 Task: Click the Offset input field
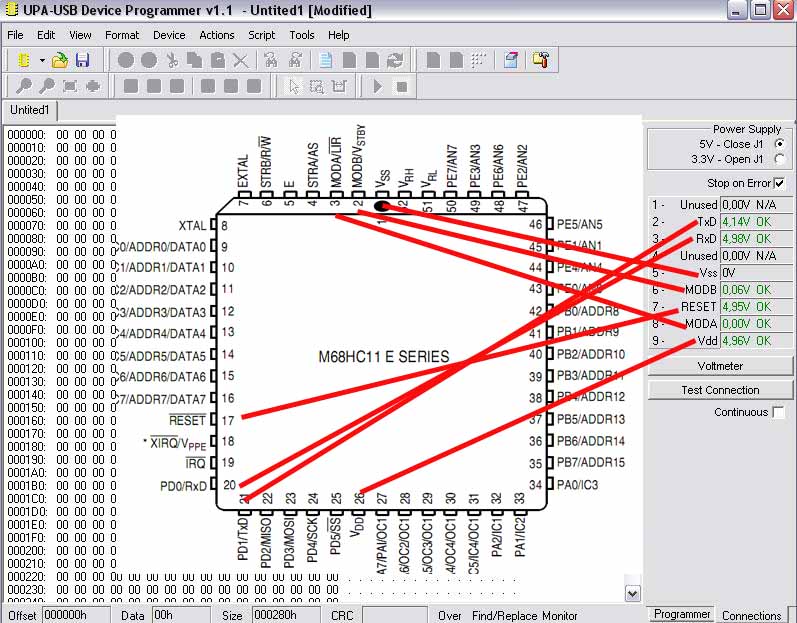[x=76, y=615]
